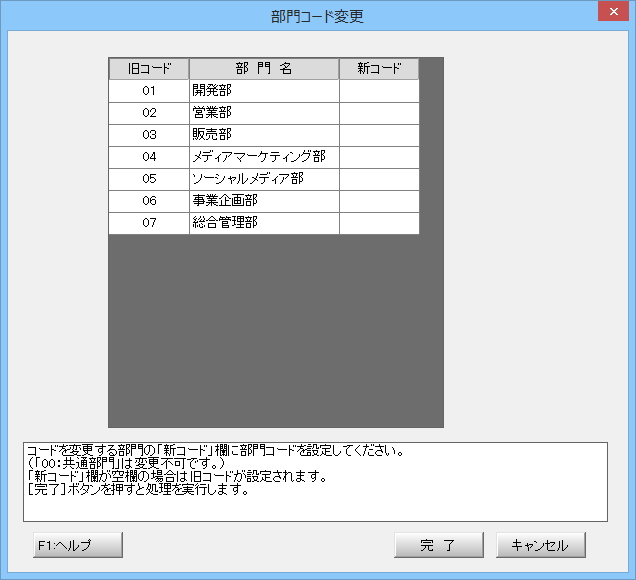Select the 新コード cell for 総合管理部
This screenshot has height=580, width=636.
pyautogui.click(x=379, y=223)
